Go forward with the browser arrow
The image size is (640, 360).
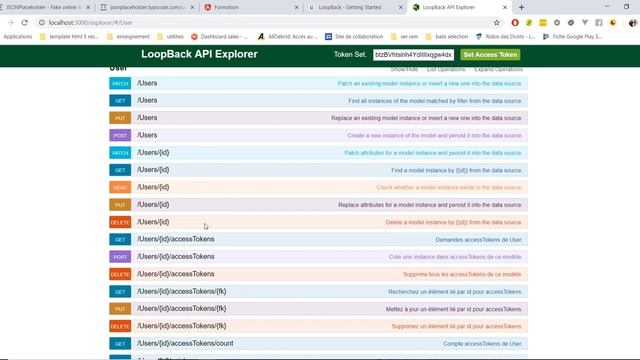coord(11,23)
